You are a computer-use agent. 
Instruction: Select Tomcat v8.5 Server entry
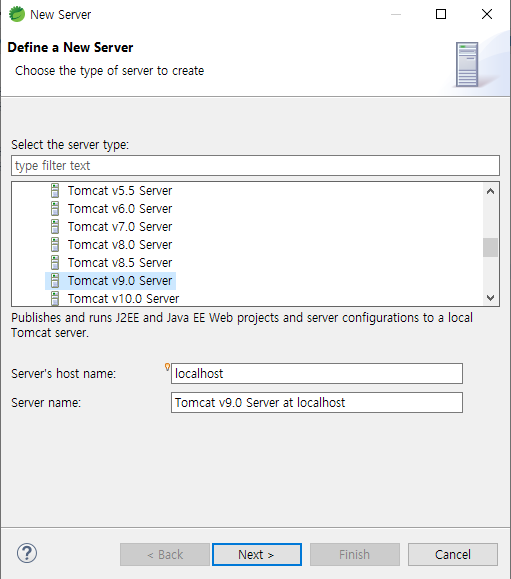pos(120,263)
